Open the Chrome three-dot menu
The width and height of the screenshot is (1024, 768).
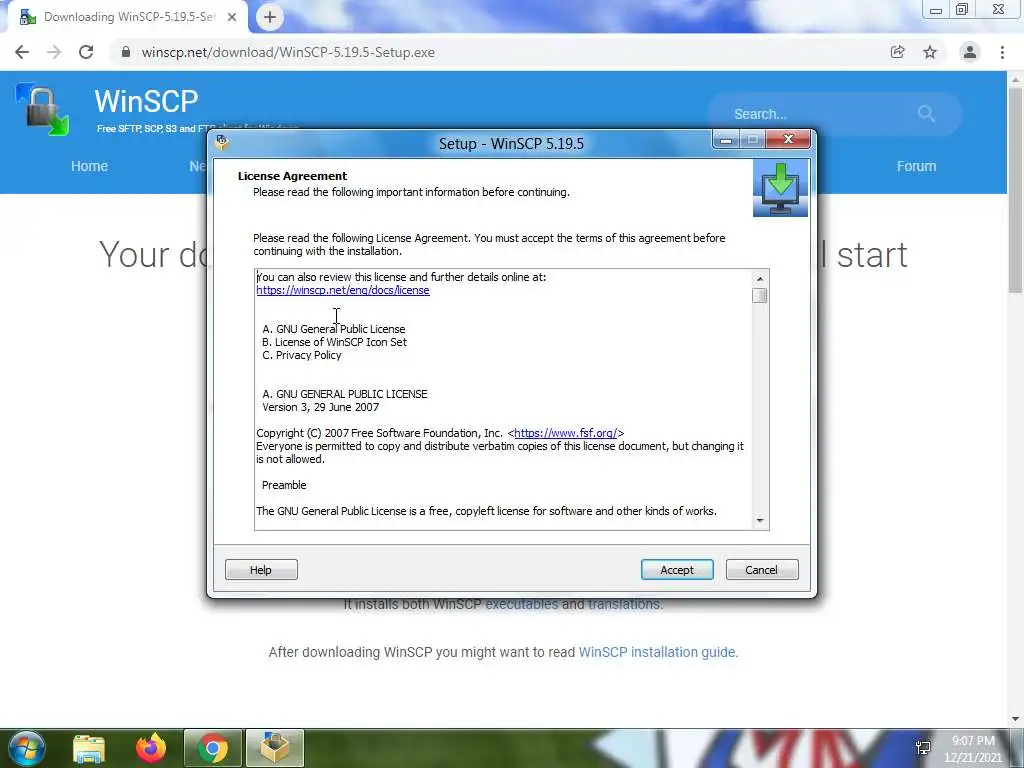(x=1002, y=52)
